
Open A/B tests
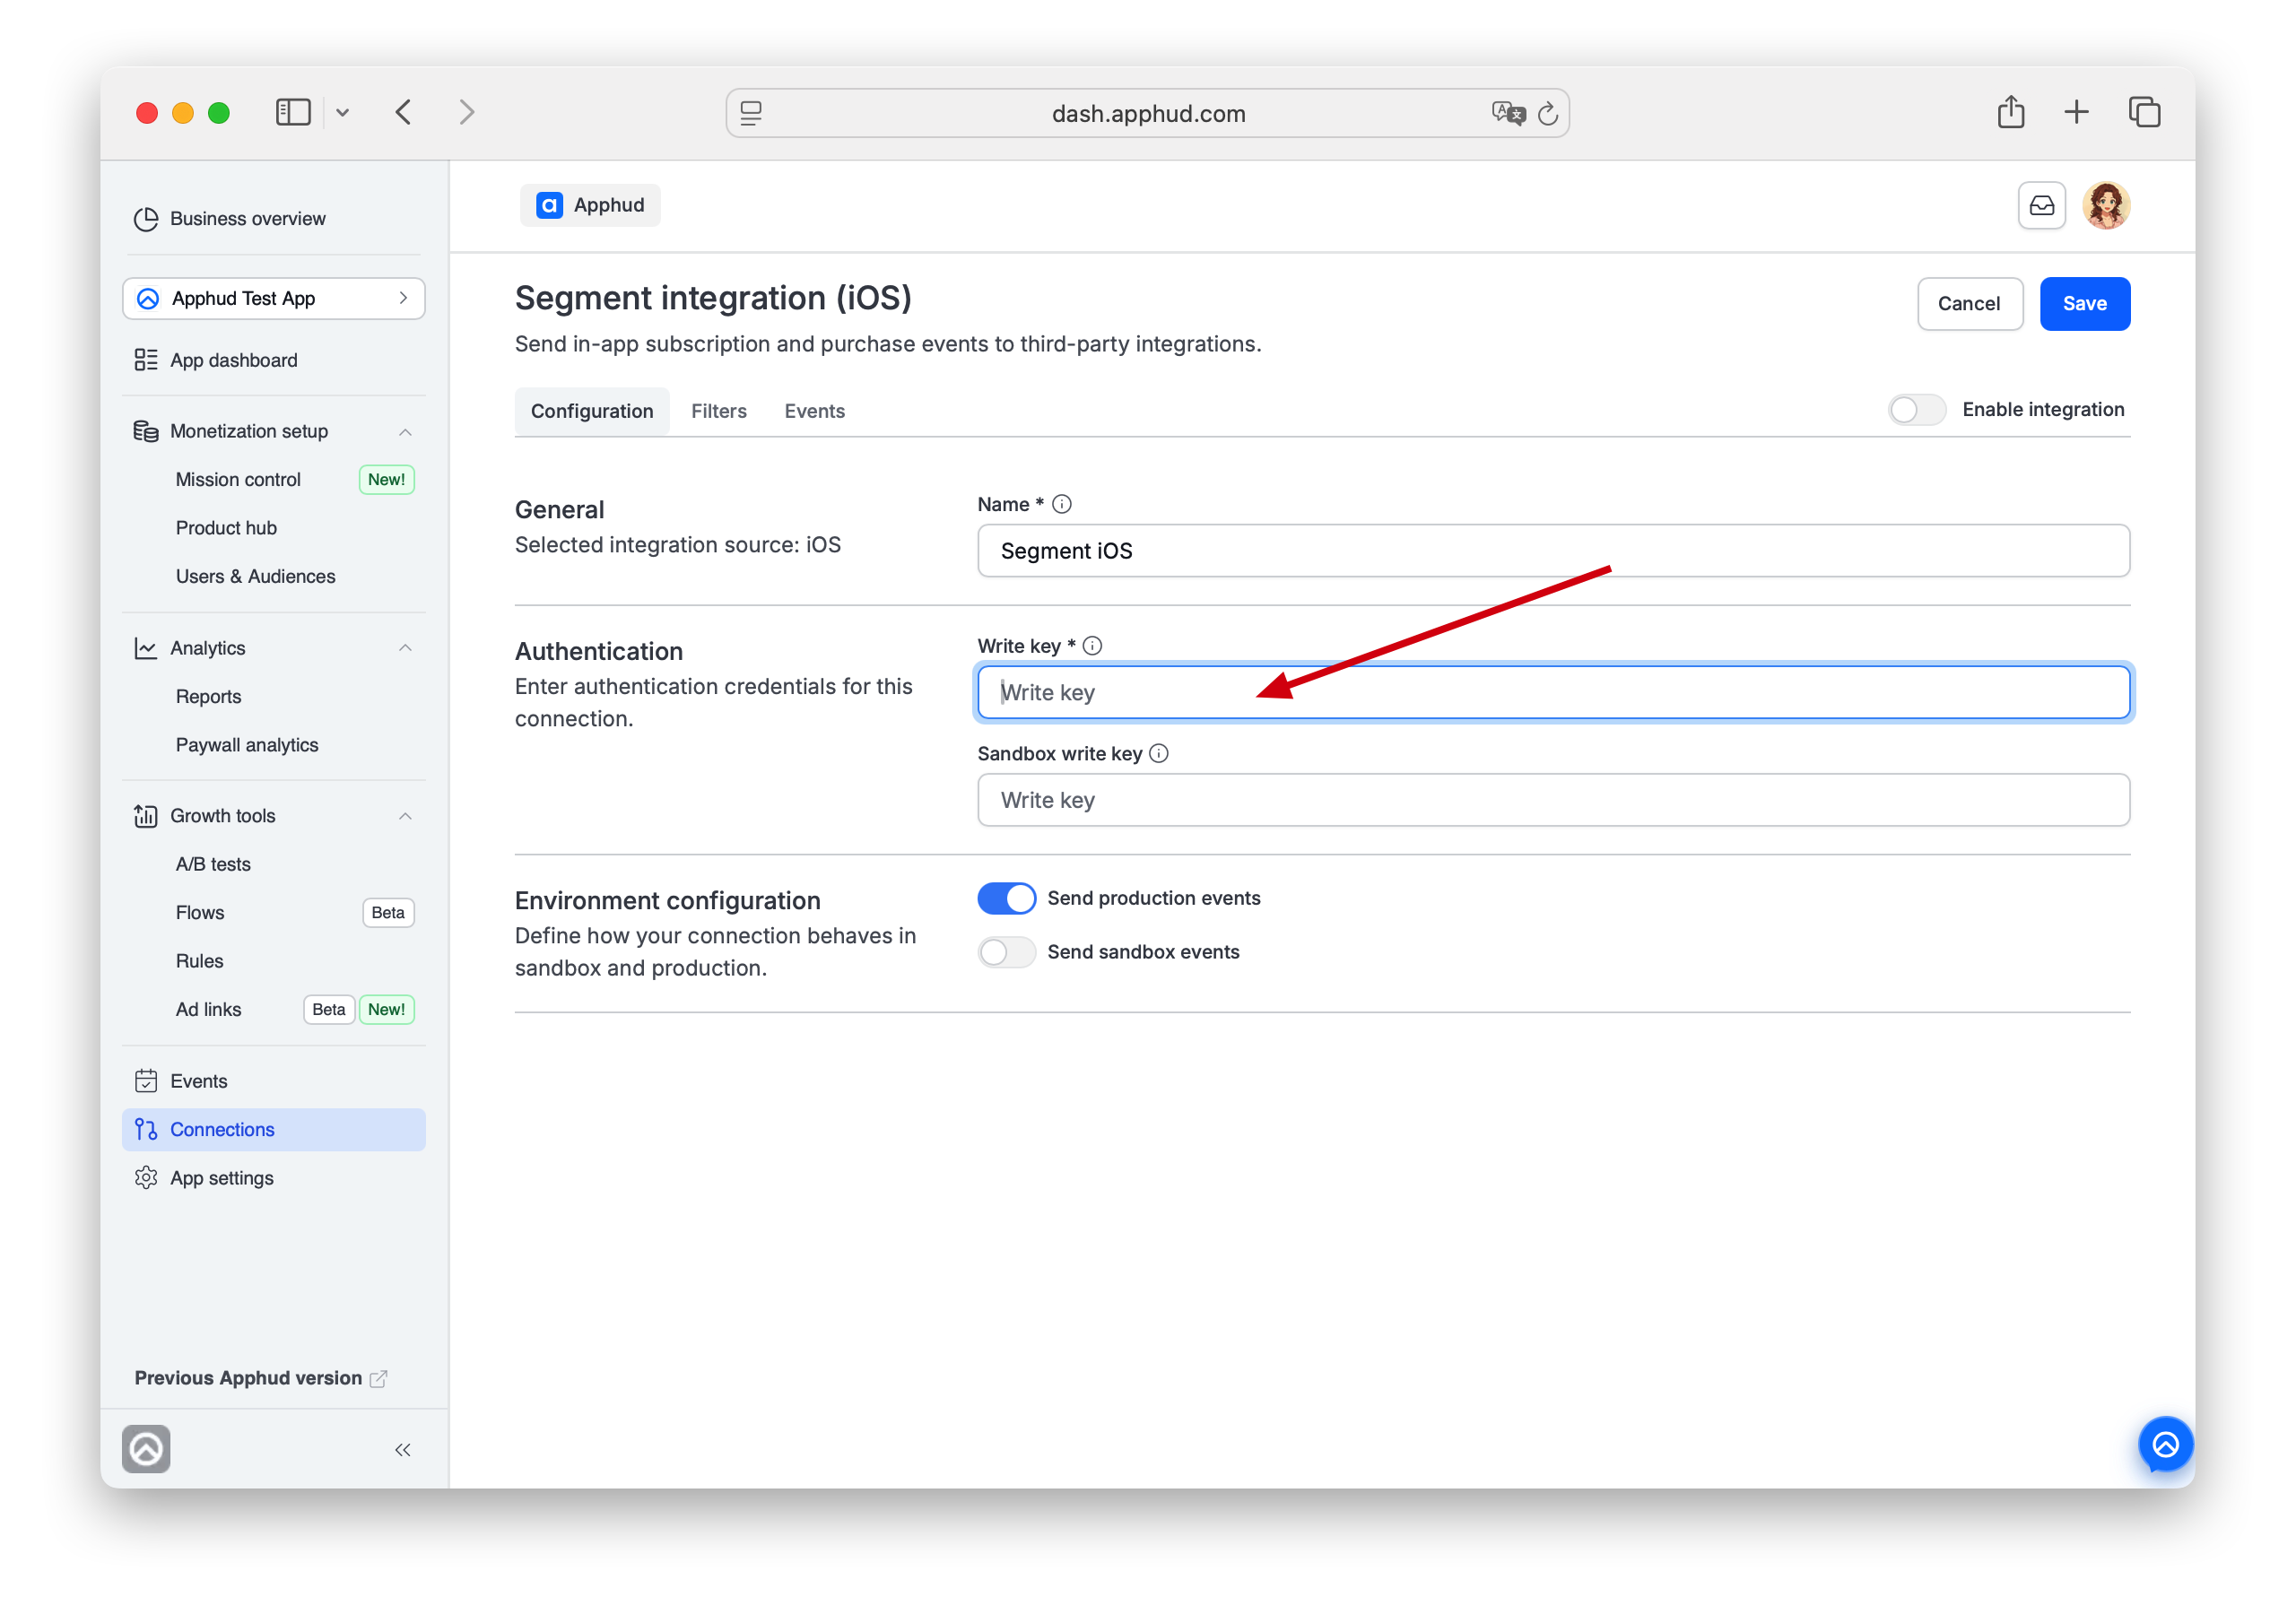213,864
